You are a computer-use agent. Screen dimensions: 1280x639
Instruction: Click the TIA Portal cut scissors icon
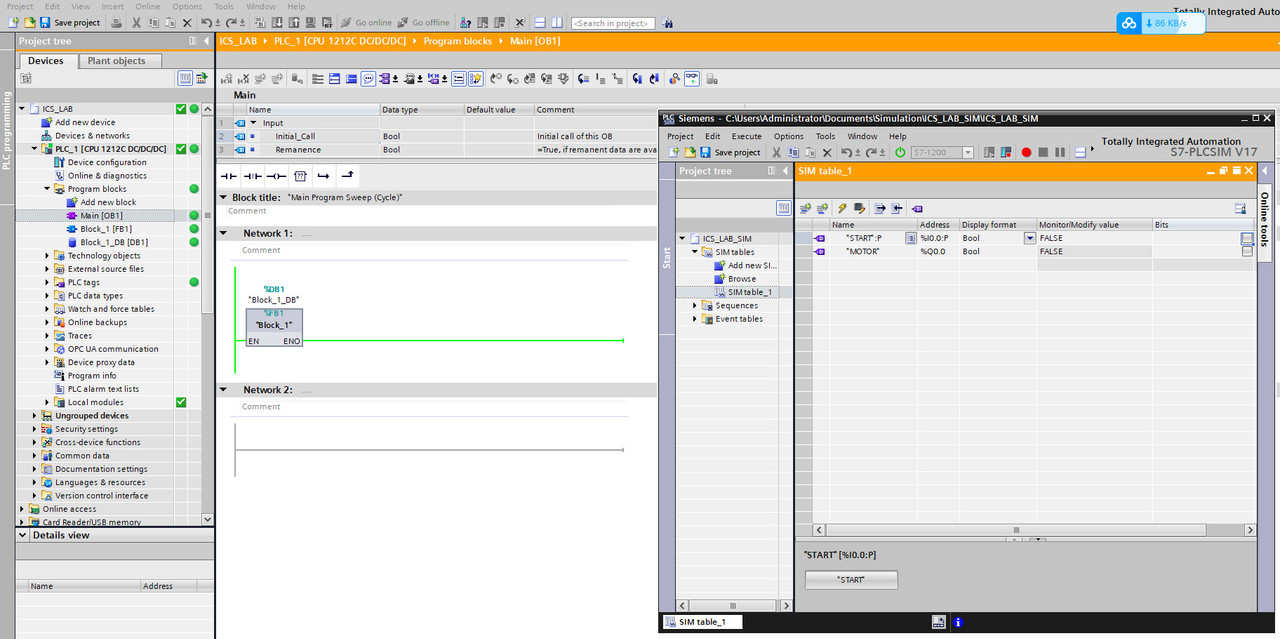click(136, 22)
